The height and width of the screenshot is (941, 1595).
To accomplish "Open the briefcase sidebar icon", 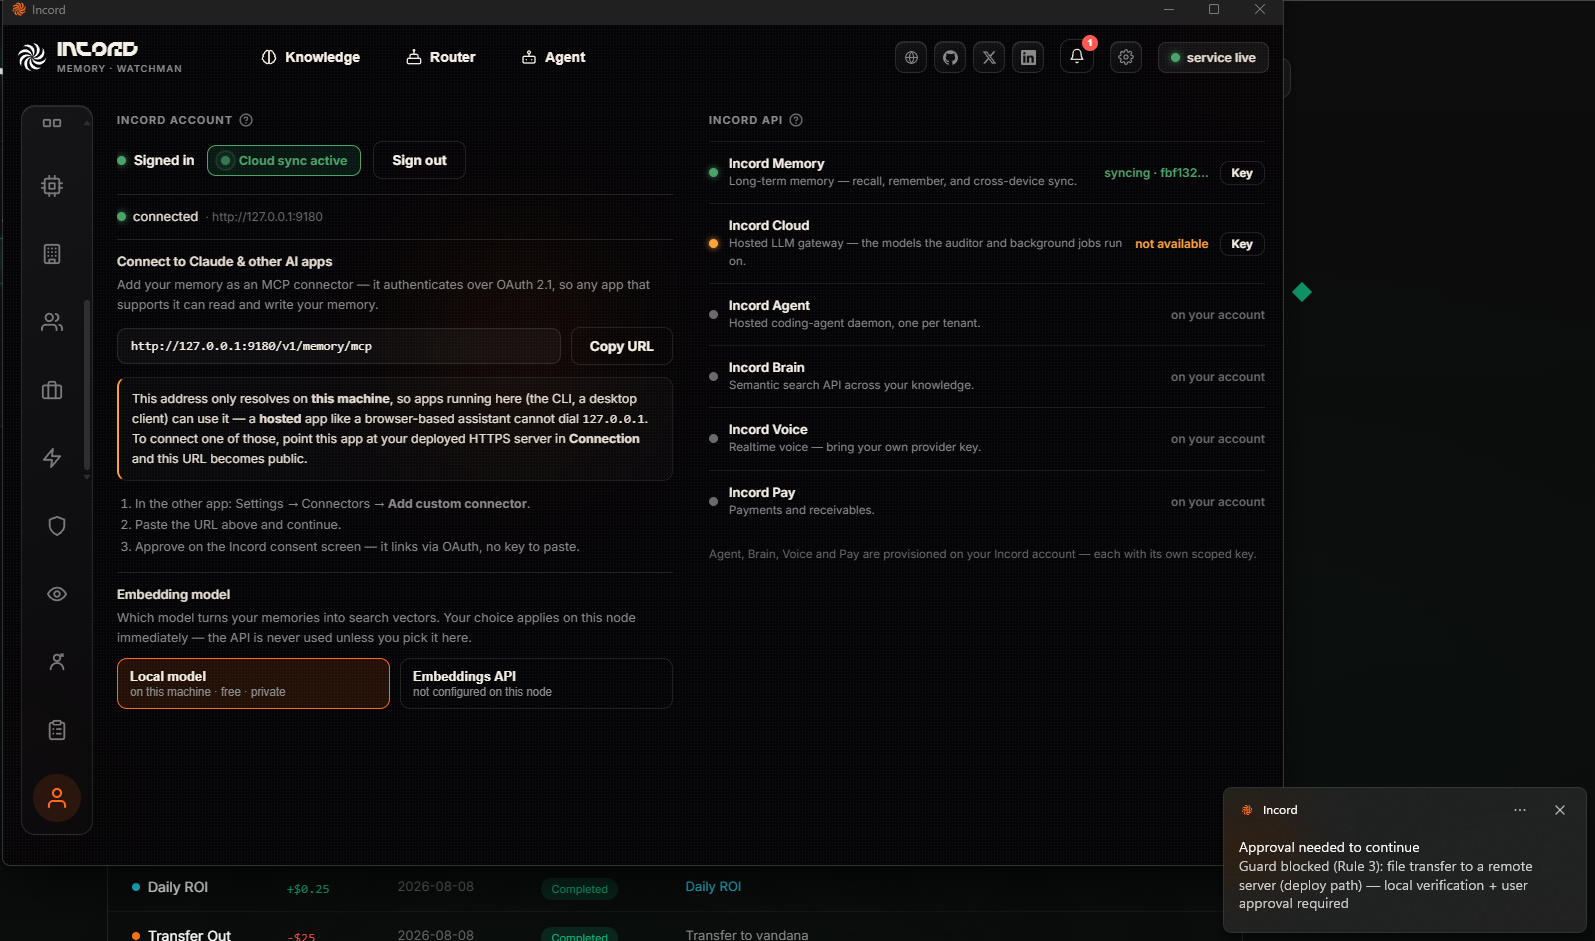I will coord(52,390).
